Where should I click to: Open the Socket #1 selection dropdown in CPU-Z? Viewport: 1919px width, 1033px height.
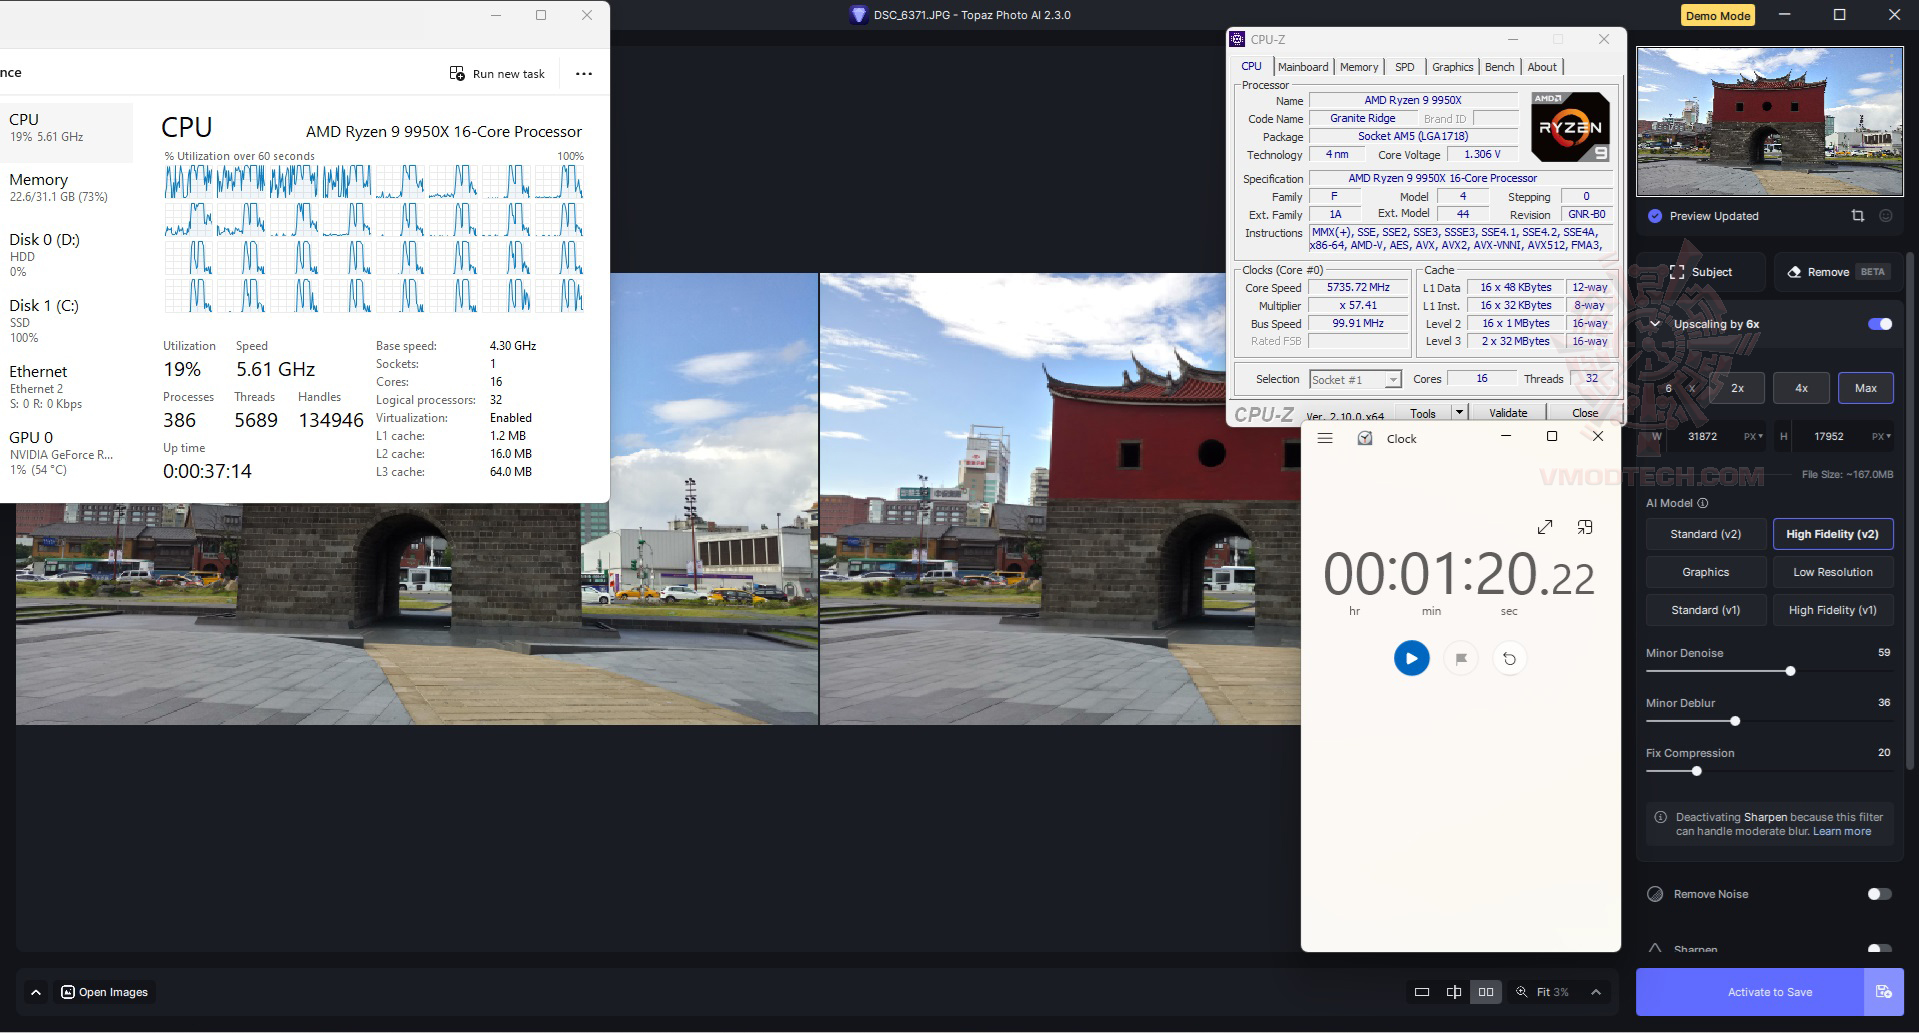pos(1393,380)
